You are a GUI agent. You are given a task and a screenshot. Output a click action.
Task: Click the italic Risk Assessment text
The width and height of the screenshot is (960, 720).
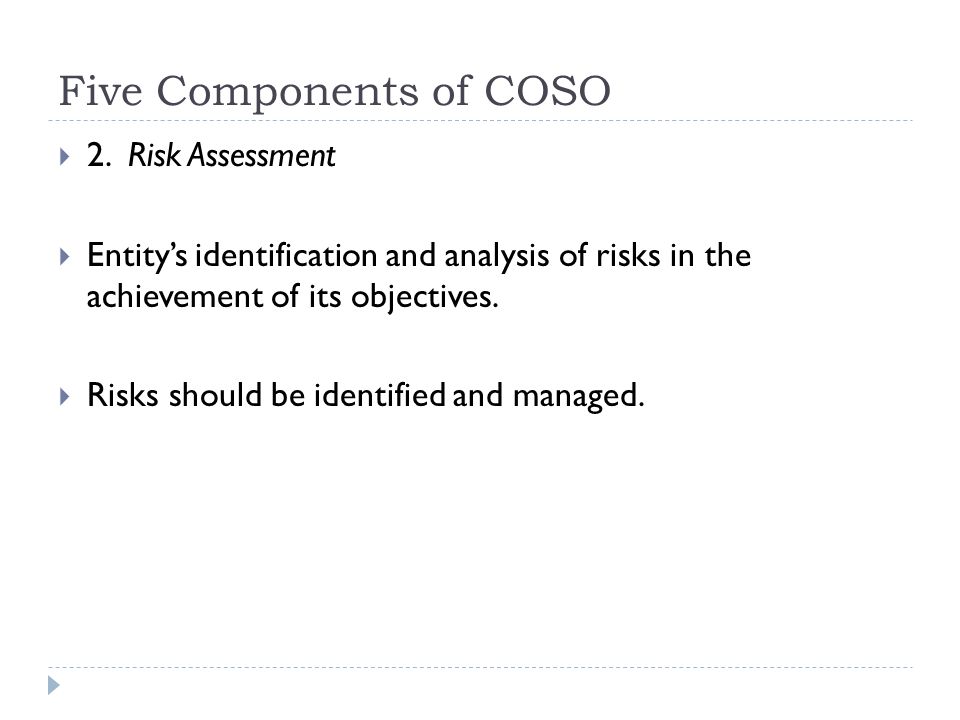(x=231, y=156)
